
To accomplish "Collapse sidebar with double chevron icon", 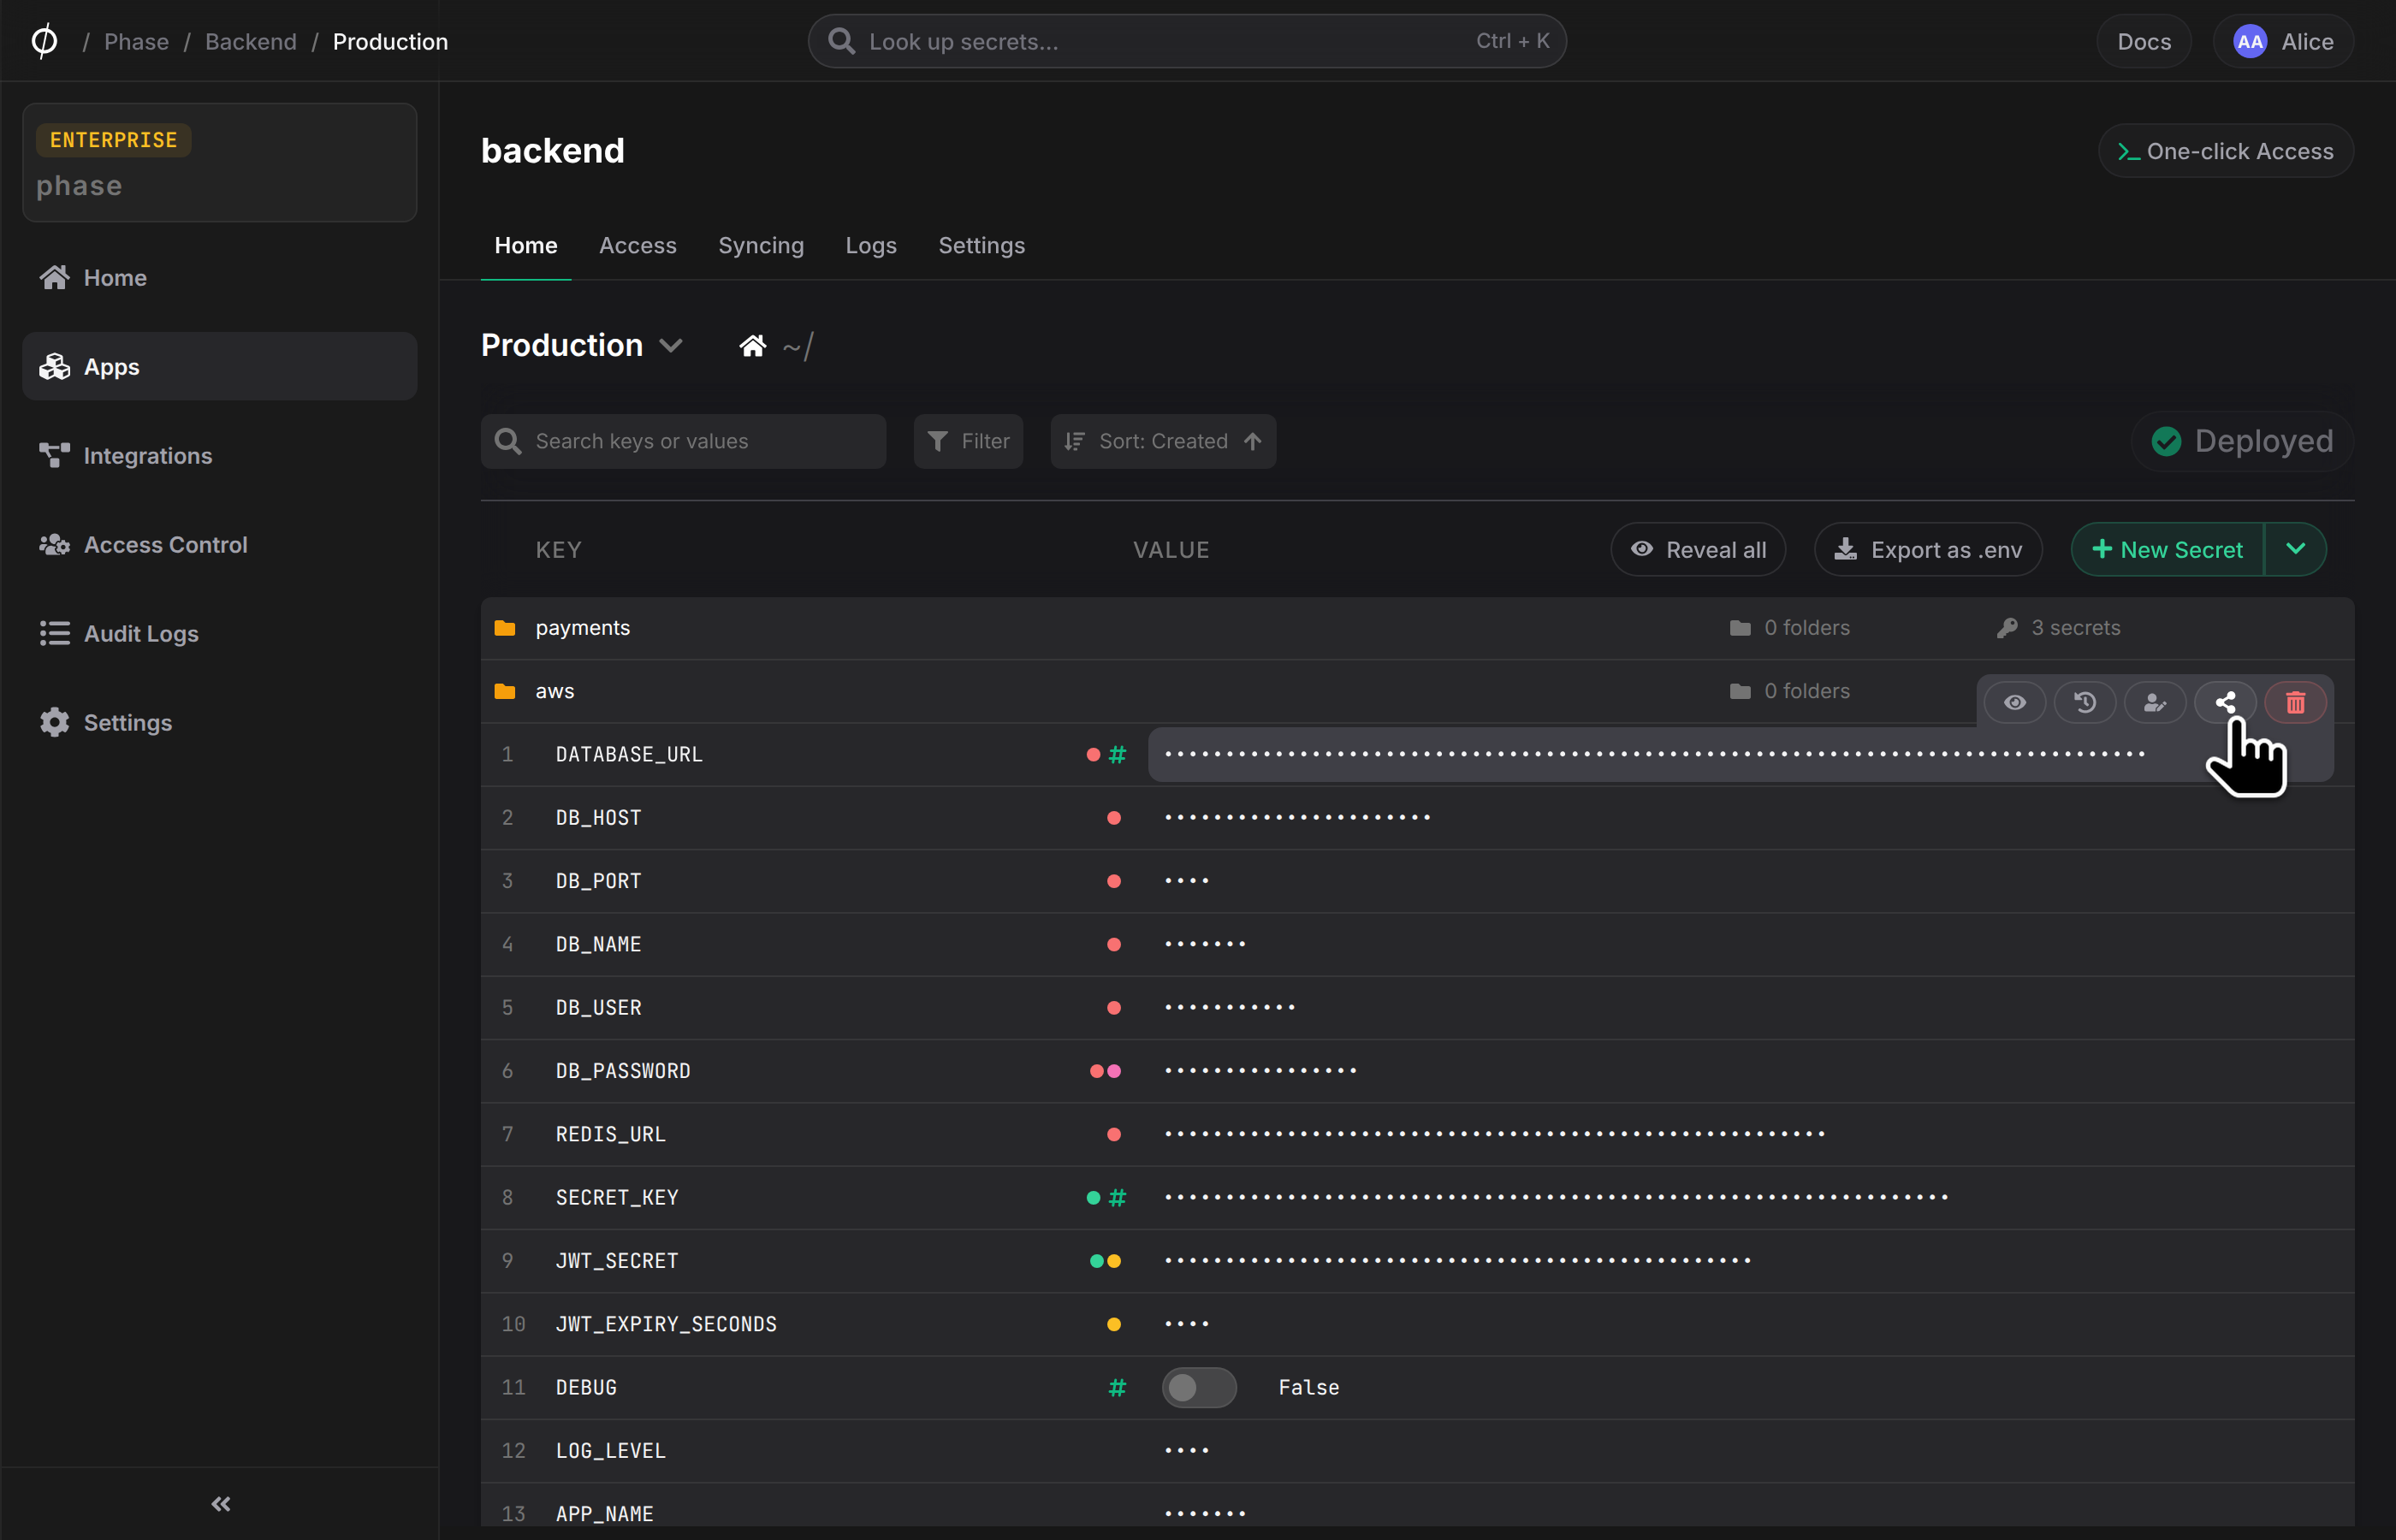I will coord(221,1503).
